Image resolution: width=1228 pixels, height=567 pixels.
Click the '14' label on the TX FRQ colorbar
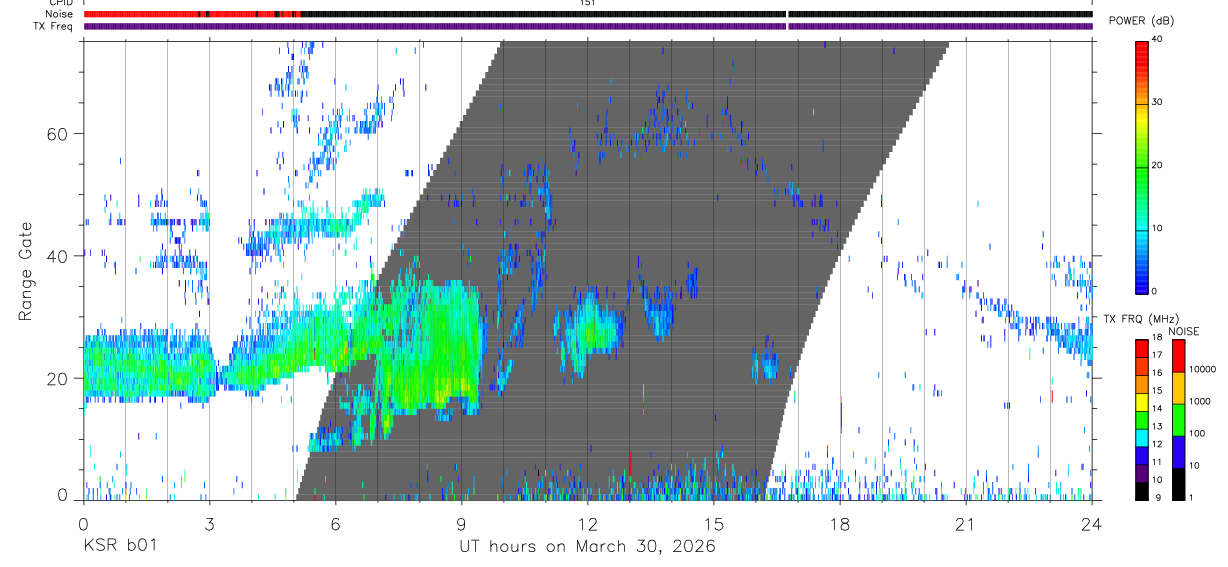pos(1157,408)
